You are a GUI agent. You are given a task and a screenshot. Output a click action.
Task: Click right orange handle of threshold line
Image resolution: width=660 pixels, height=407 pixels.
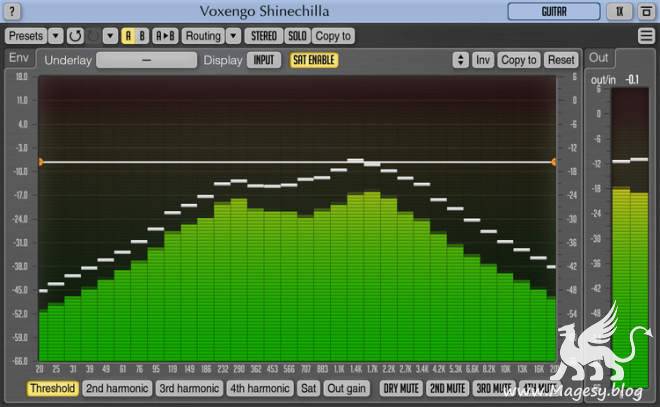tap(554, 162)
